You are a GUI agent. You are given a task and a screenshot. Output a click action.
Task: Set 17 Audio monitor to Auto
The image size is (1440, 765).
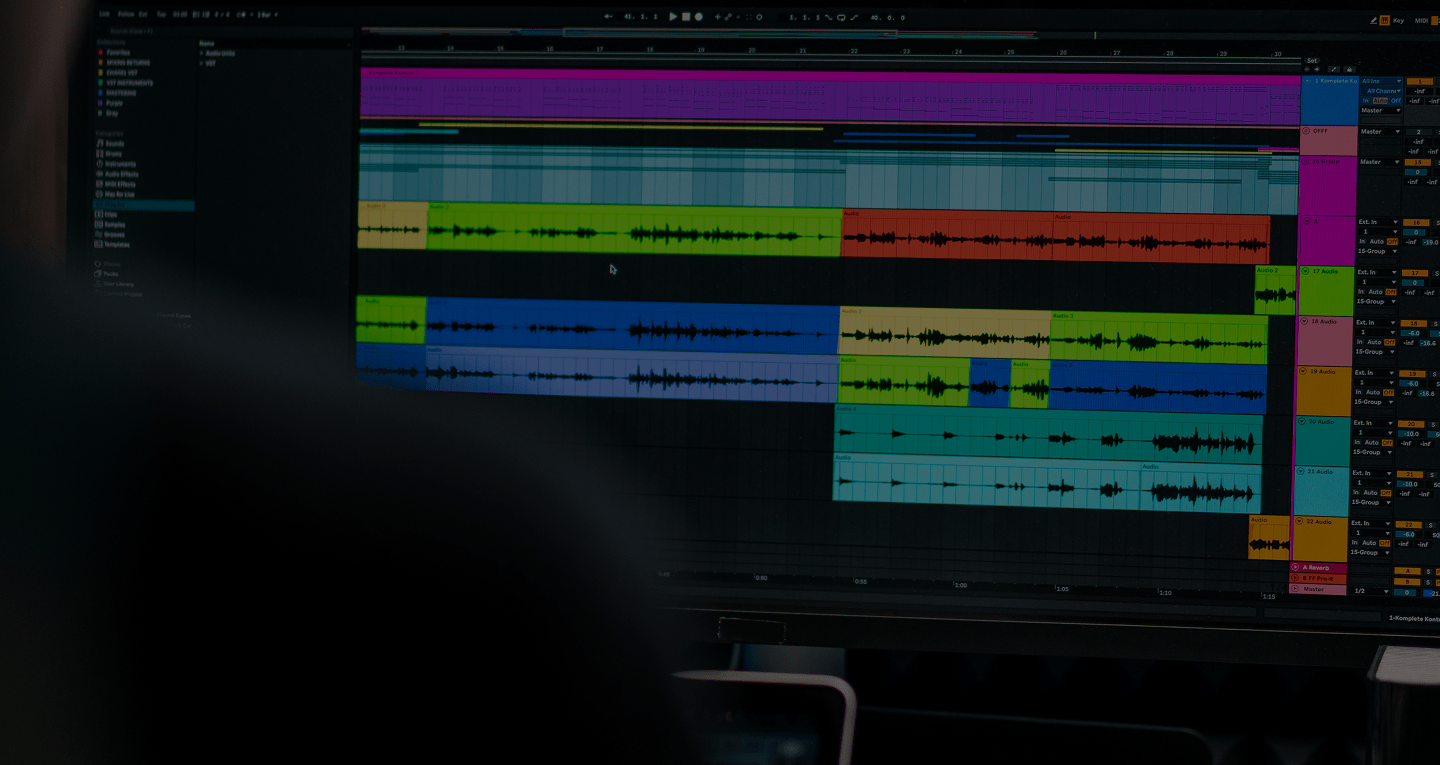(1376, 292)
